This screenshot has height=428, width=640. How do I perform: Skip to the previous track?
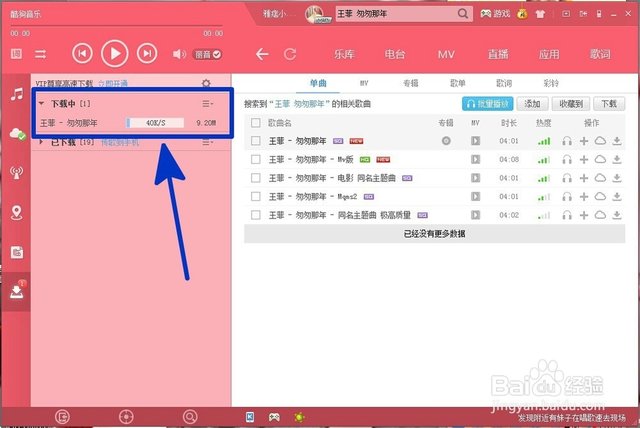click(82, 53)
